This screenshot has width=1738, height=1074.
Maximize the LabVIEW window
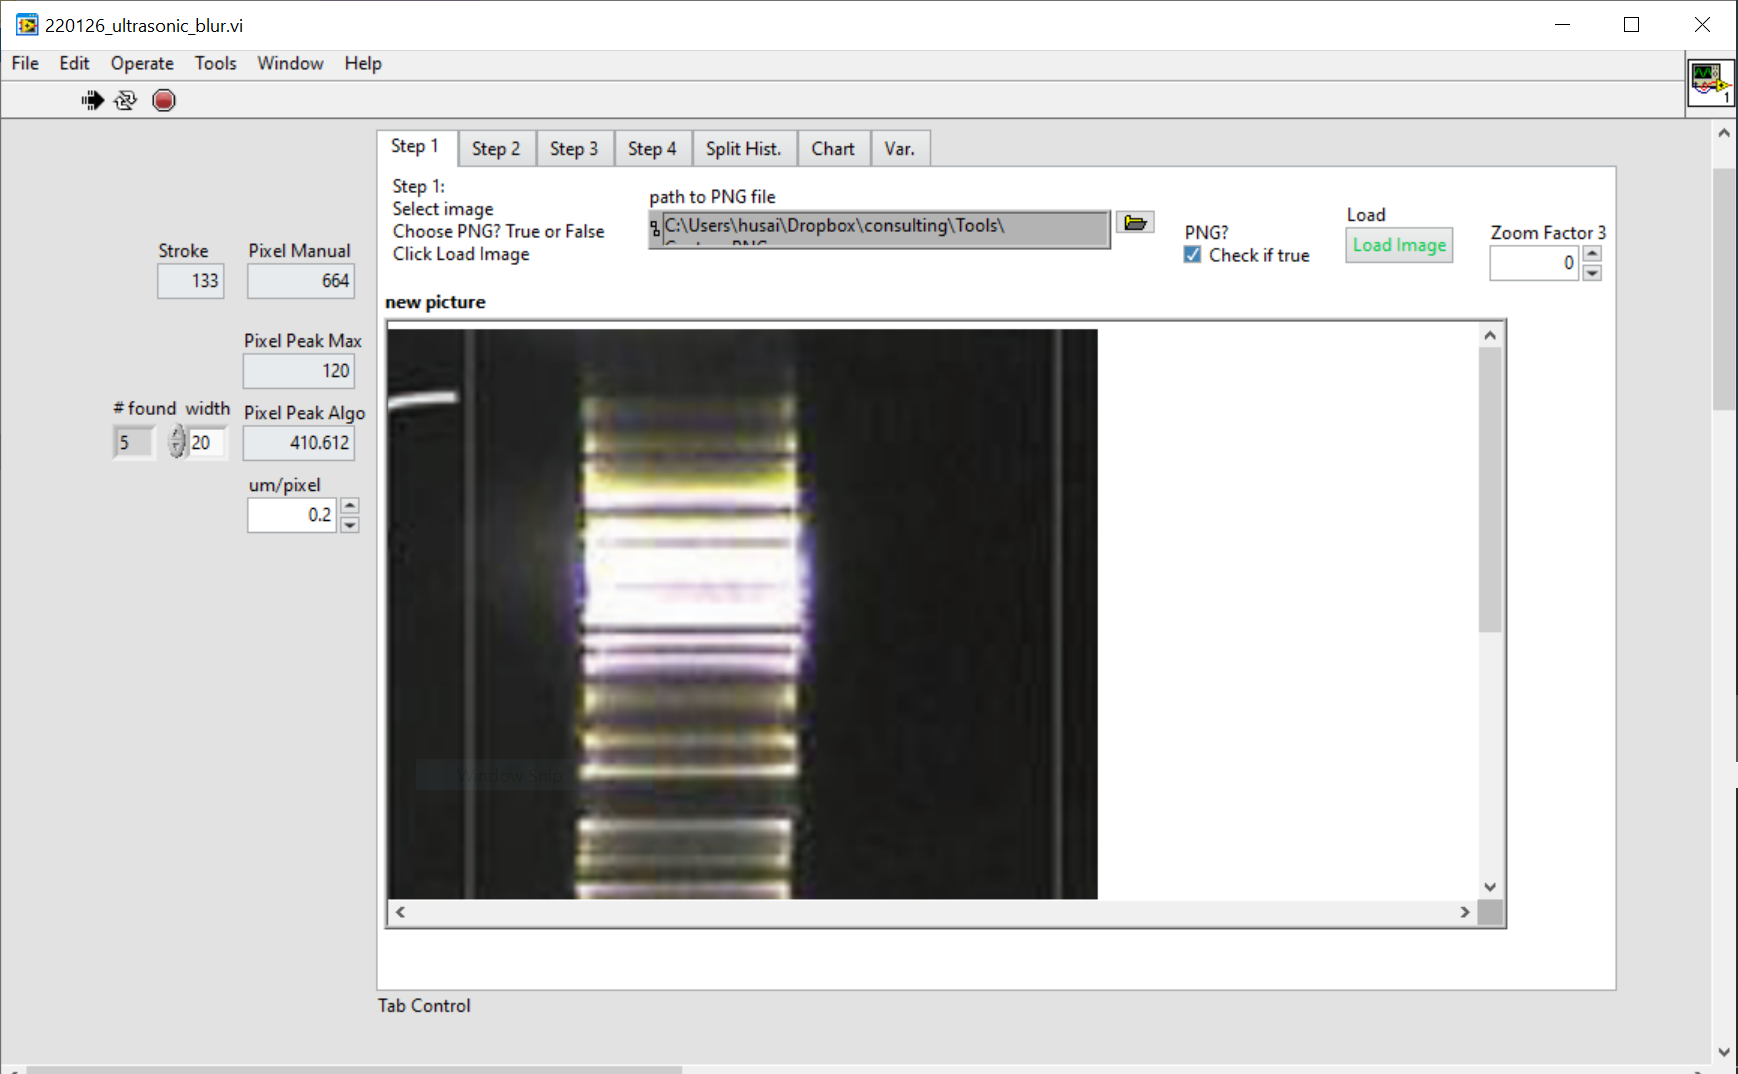pyautogui.click(x=1631, y=25)
